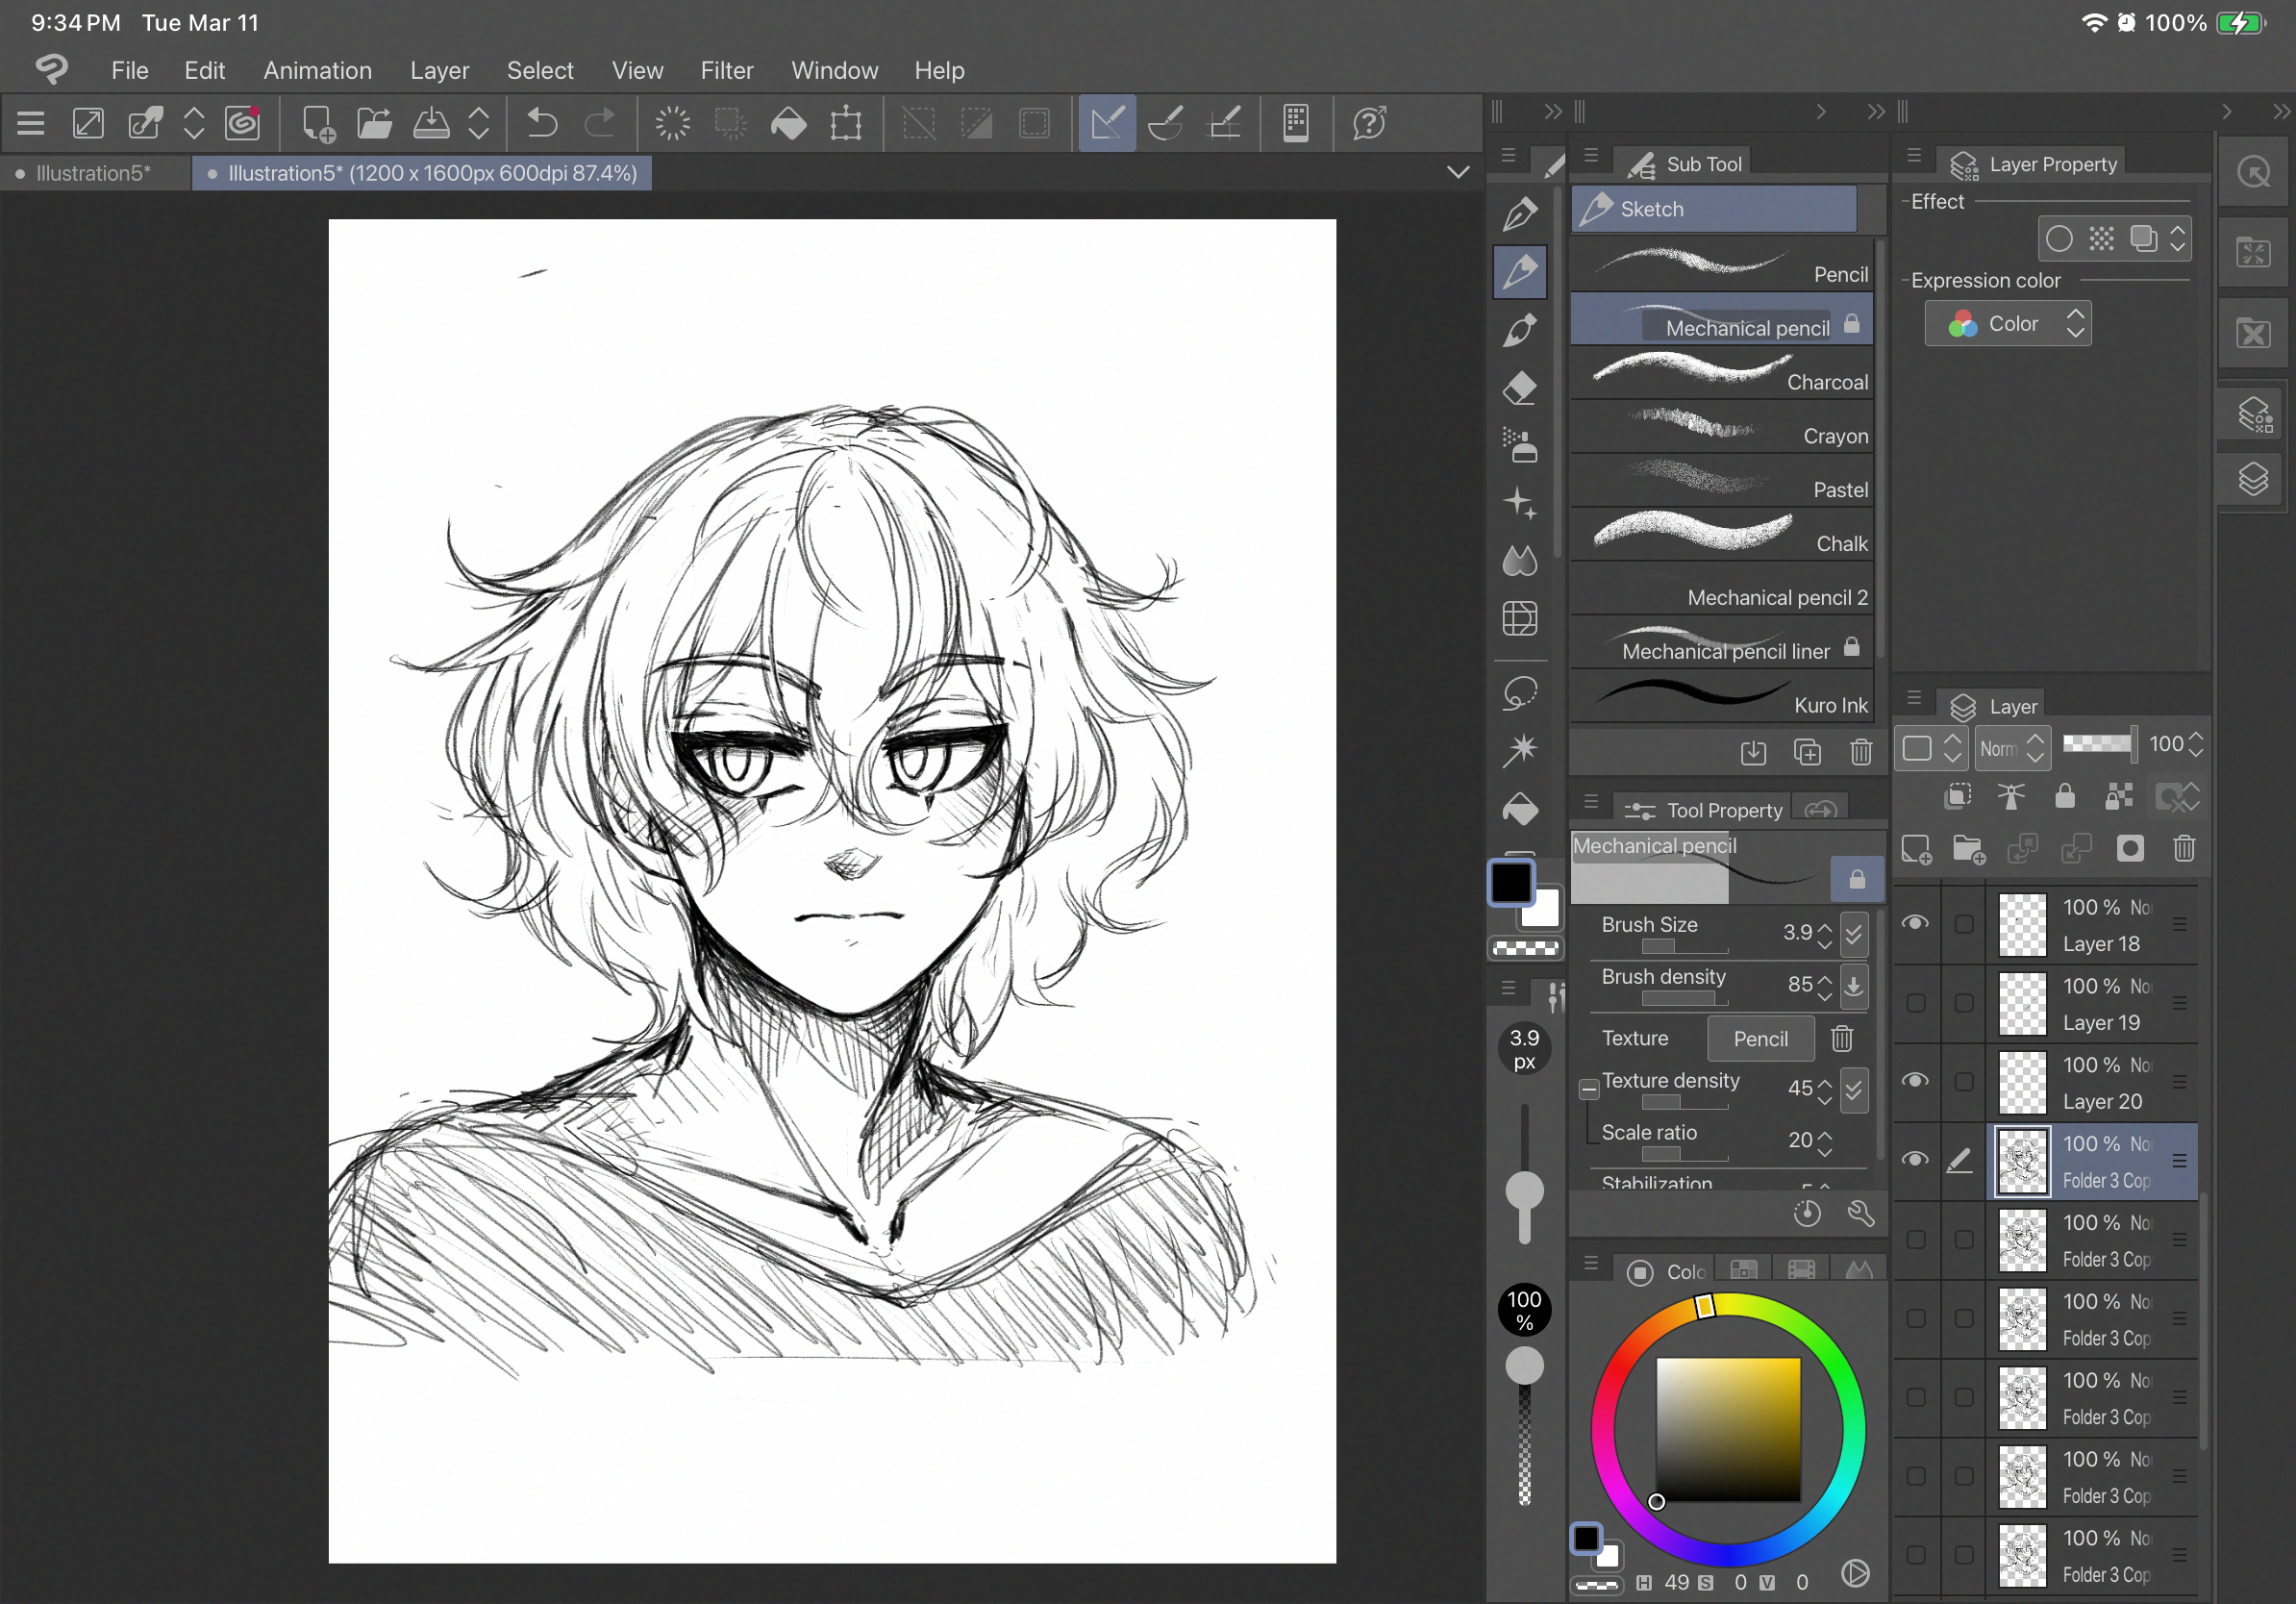This screenshot has width=2296, height=1604.
Task: Click the Undo arrow in toolbar
Action: click(541, 124)
